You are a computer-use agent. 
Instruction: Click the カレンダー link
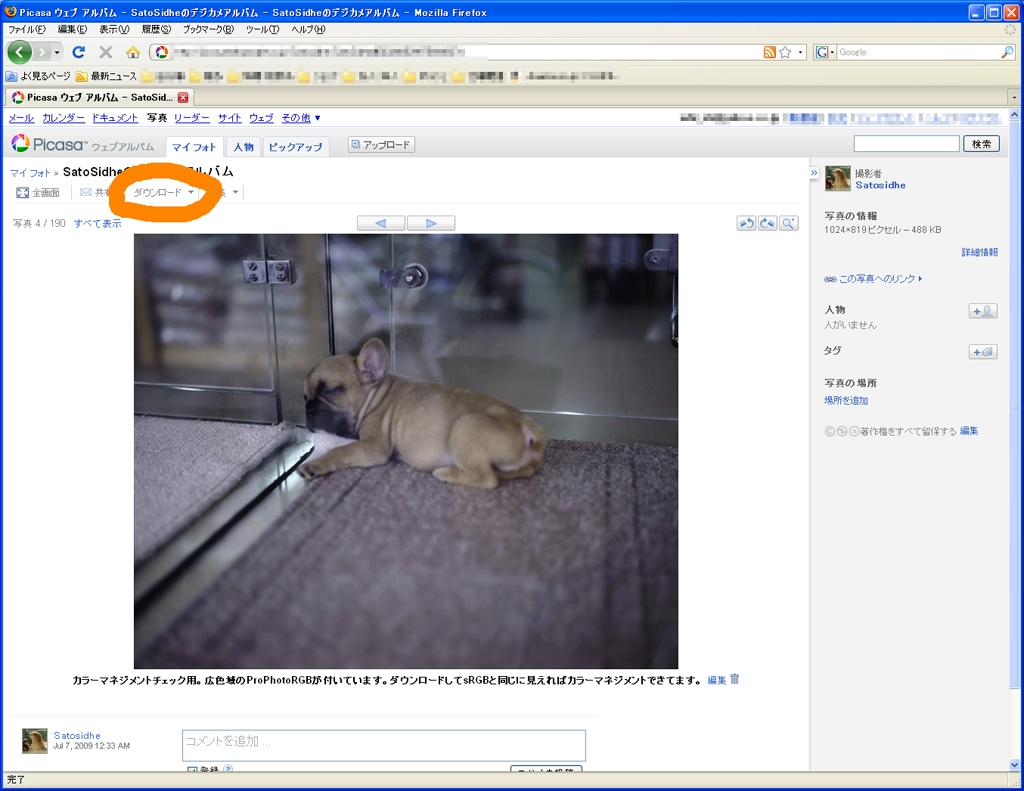click(x=63, y=118)
